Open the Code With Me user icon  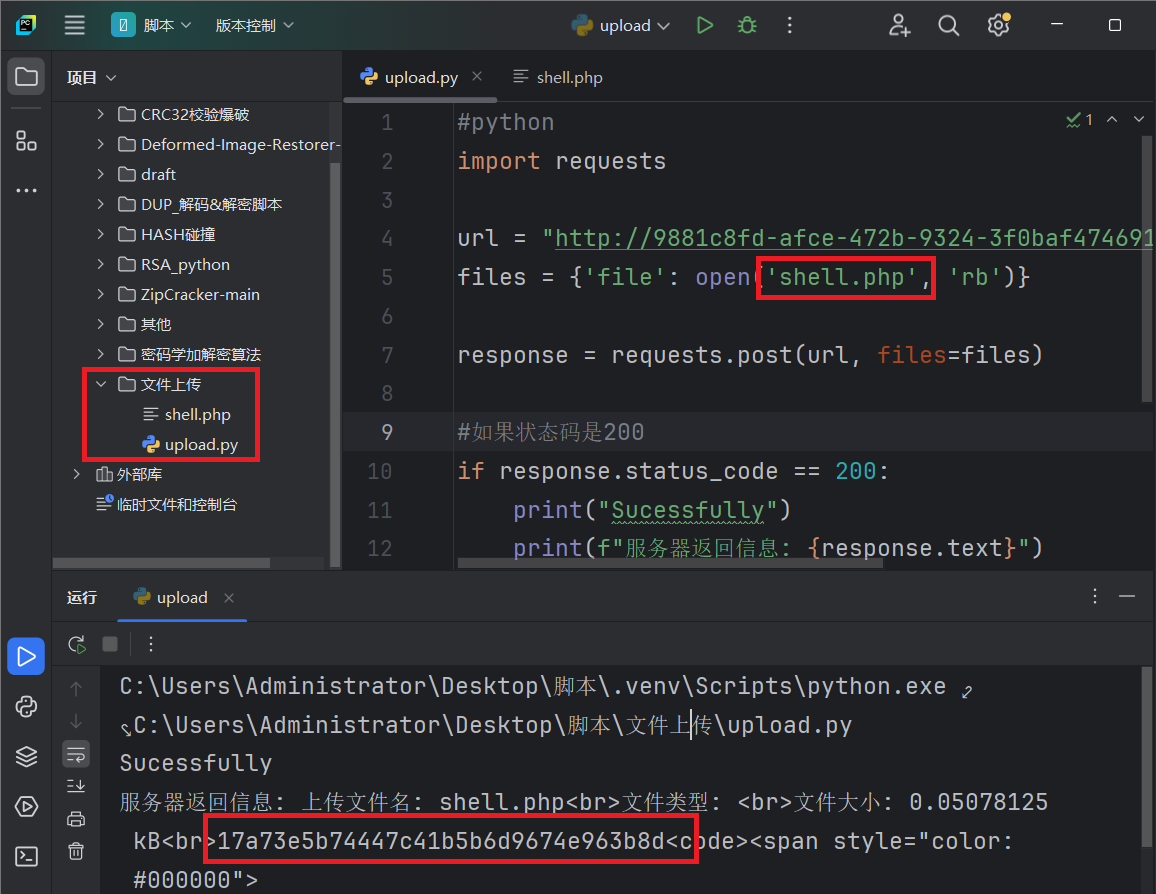click(899, 25)
